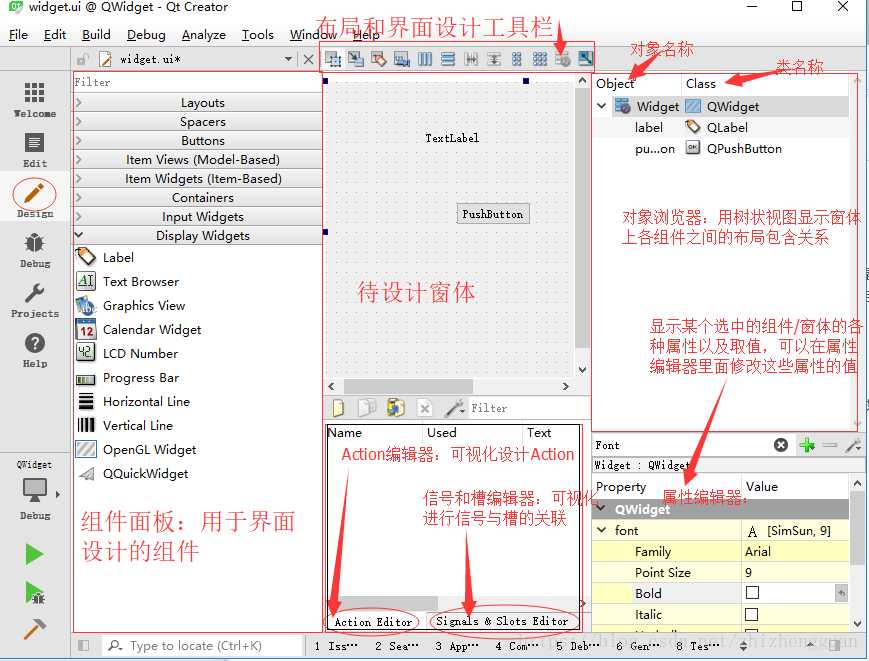
Task: Select the Edit Tab Order mode icon
Action: tap(402, 59)
